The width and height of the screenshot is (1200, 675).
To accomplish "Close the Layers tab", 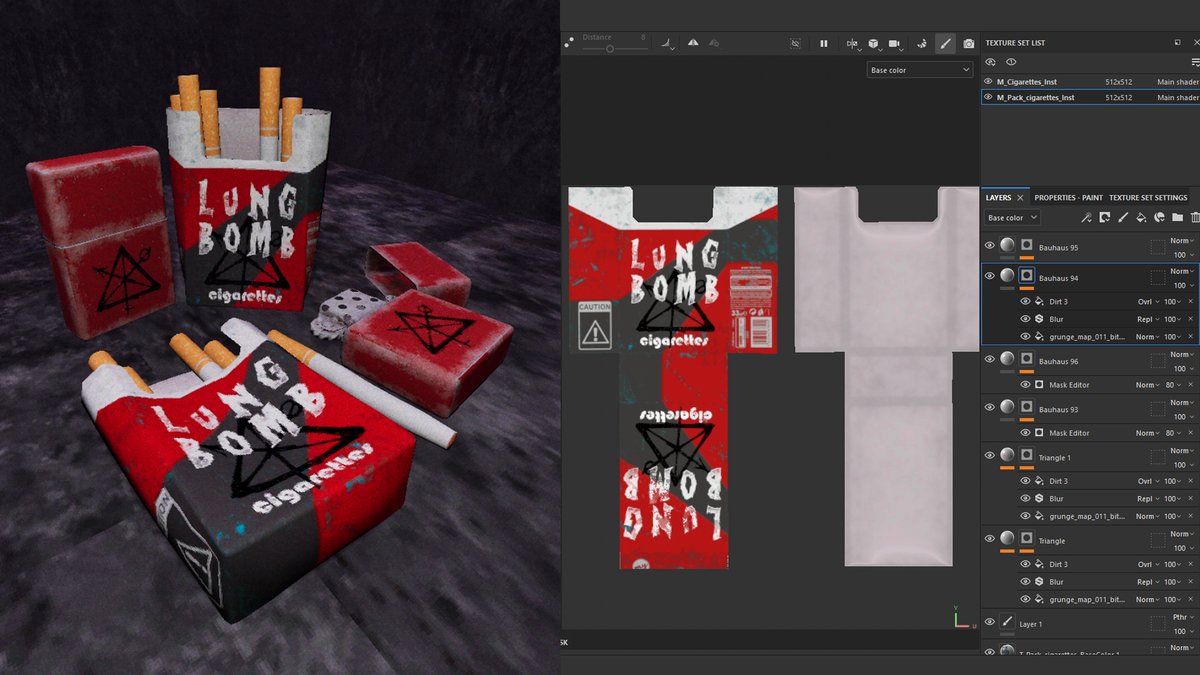I will pyautogui.click(x=1020, y=198).
